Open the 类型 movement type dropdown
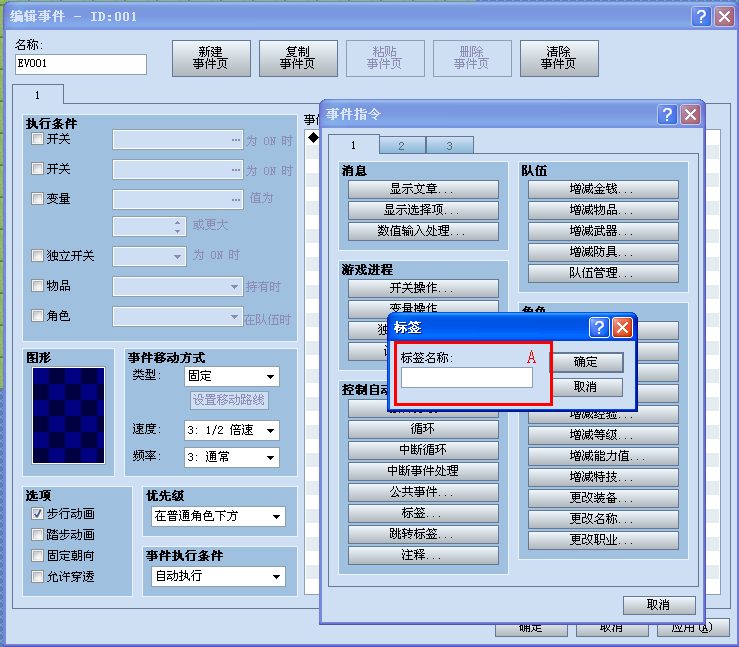Viewport: 739px width, 647px height. (232, 377)
